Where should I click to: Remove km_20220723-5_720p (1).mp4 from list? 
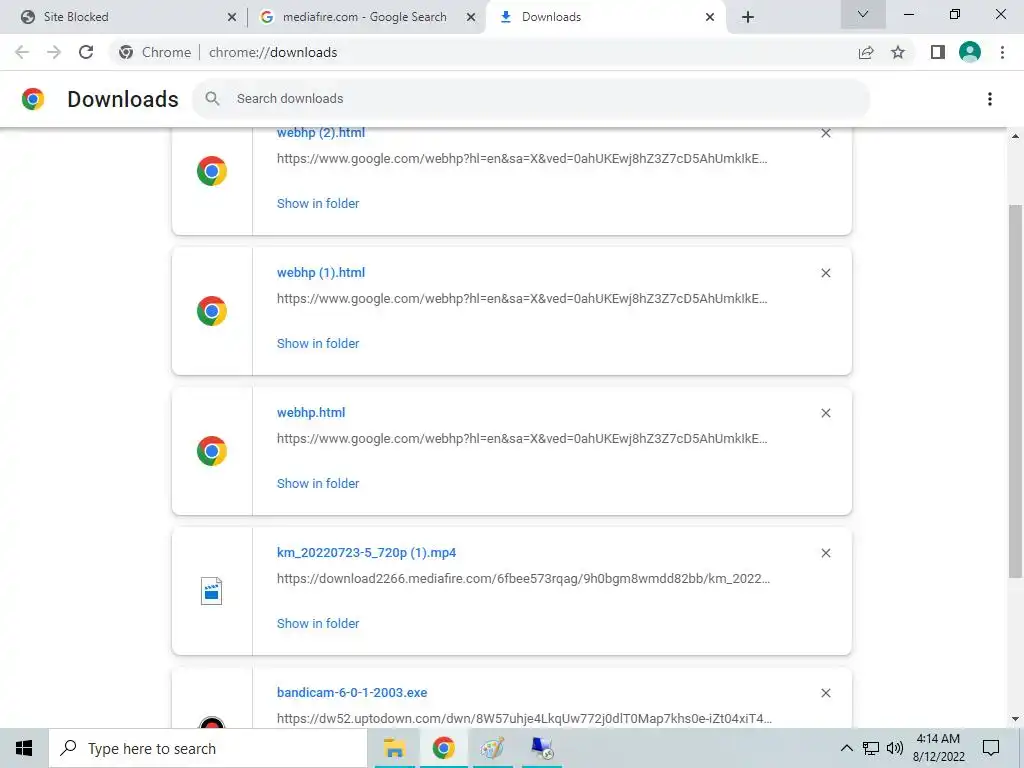(825, 553)
